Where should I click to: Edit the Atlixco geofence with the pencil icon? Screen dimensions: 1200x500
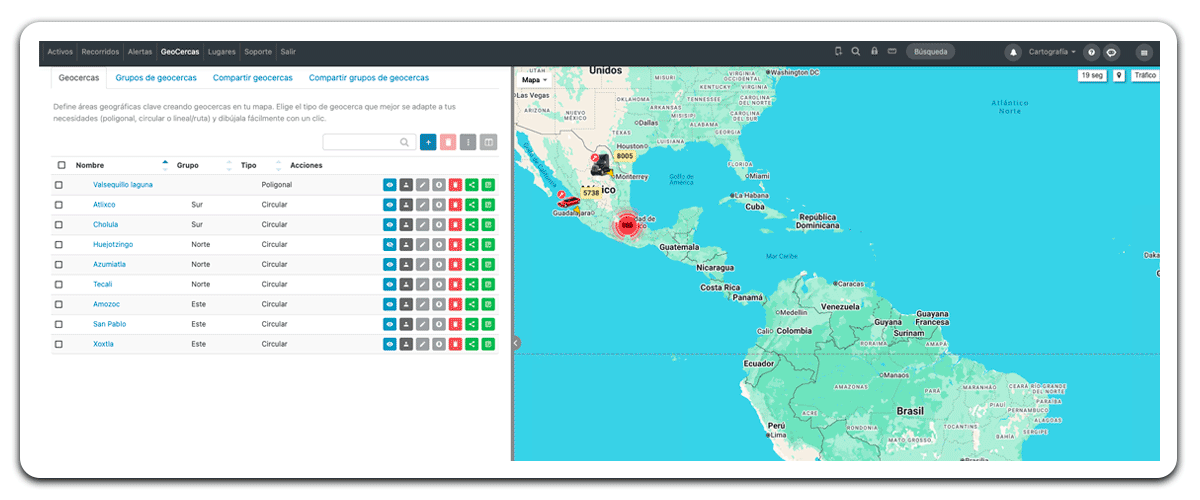coord(422,204)
